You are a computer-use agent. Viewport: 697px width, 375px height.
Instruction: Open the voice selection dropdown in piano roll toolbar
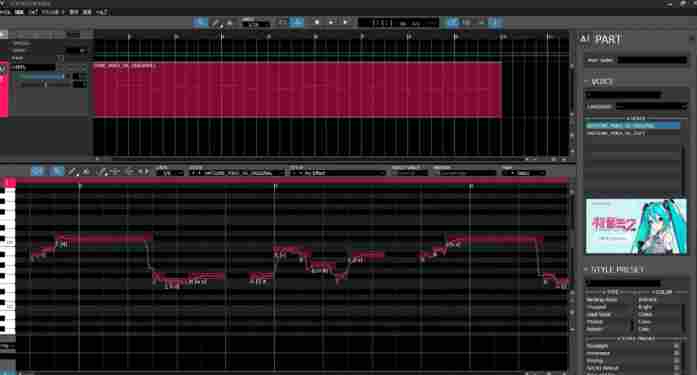click(236, 173)
